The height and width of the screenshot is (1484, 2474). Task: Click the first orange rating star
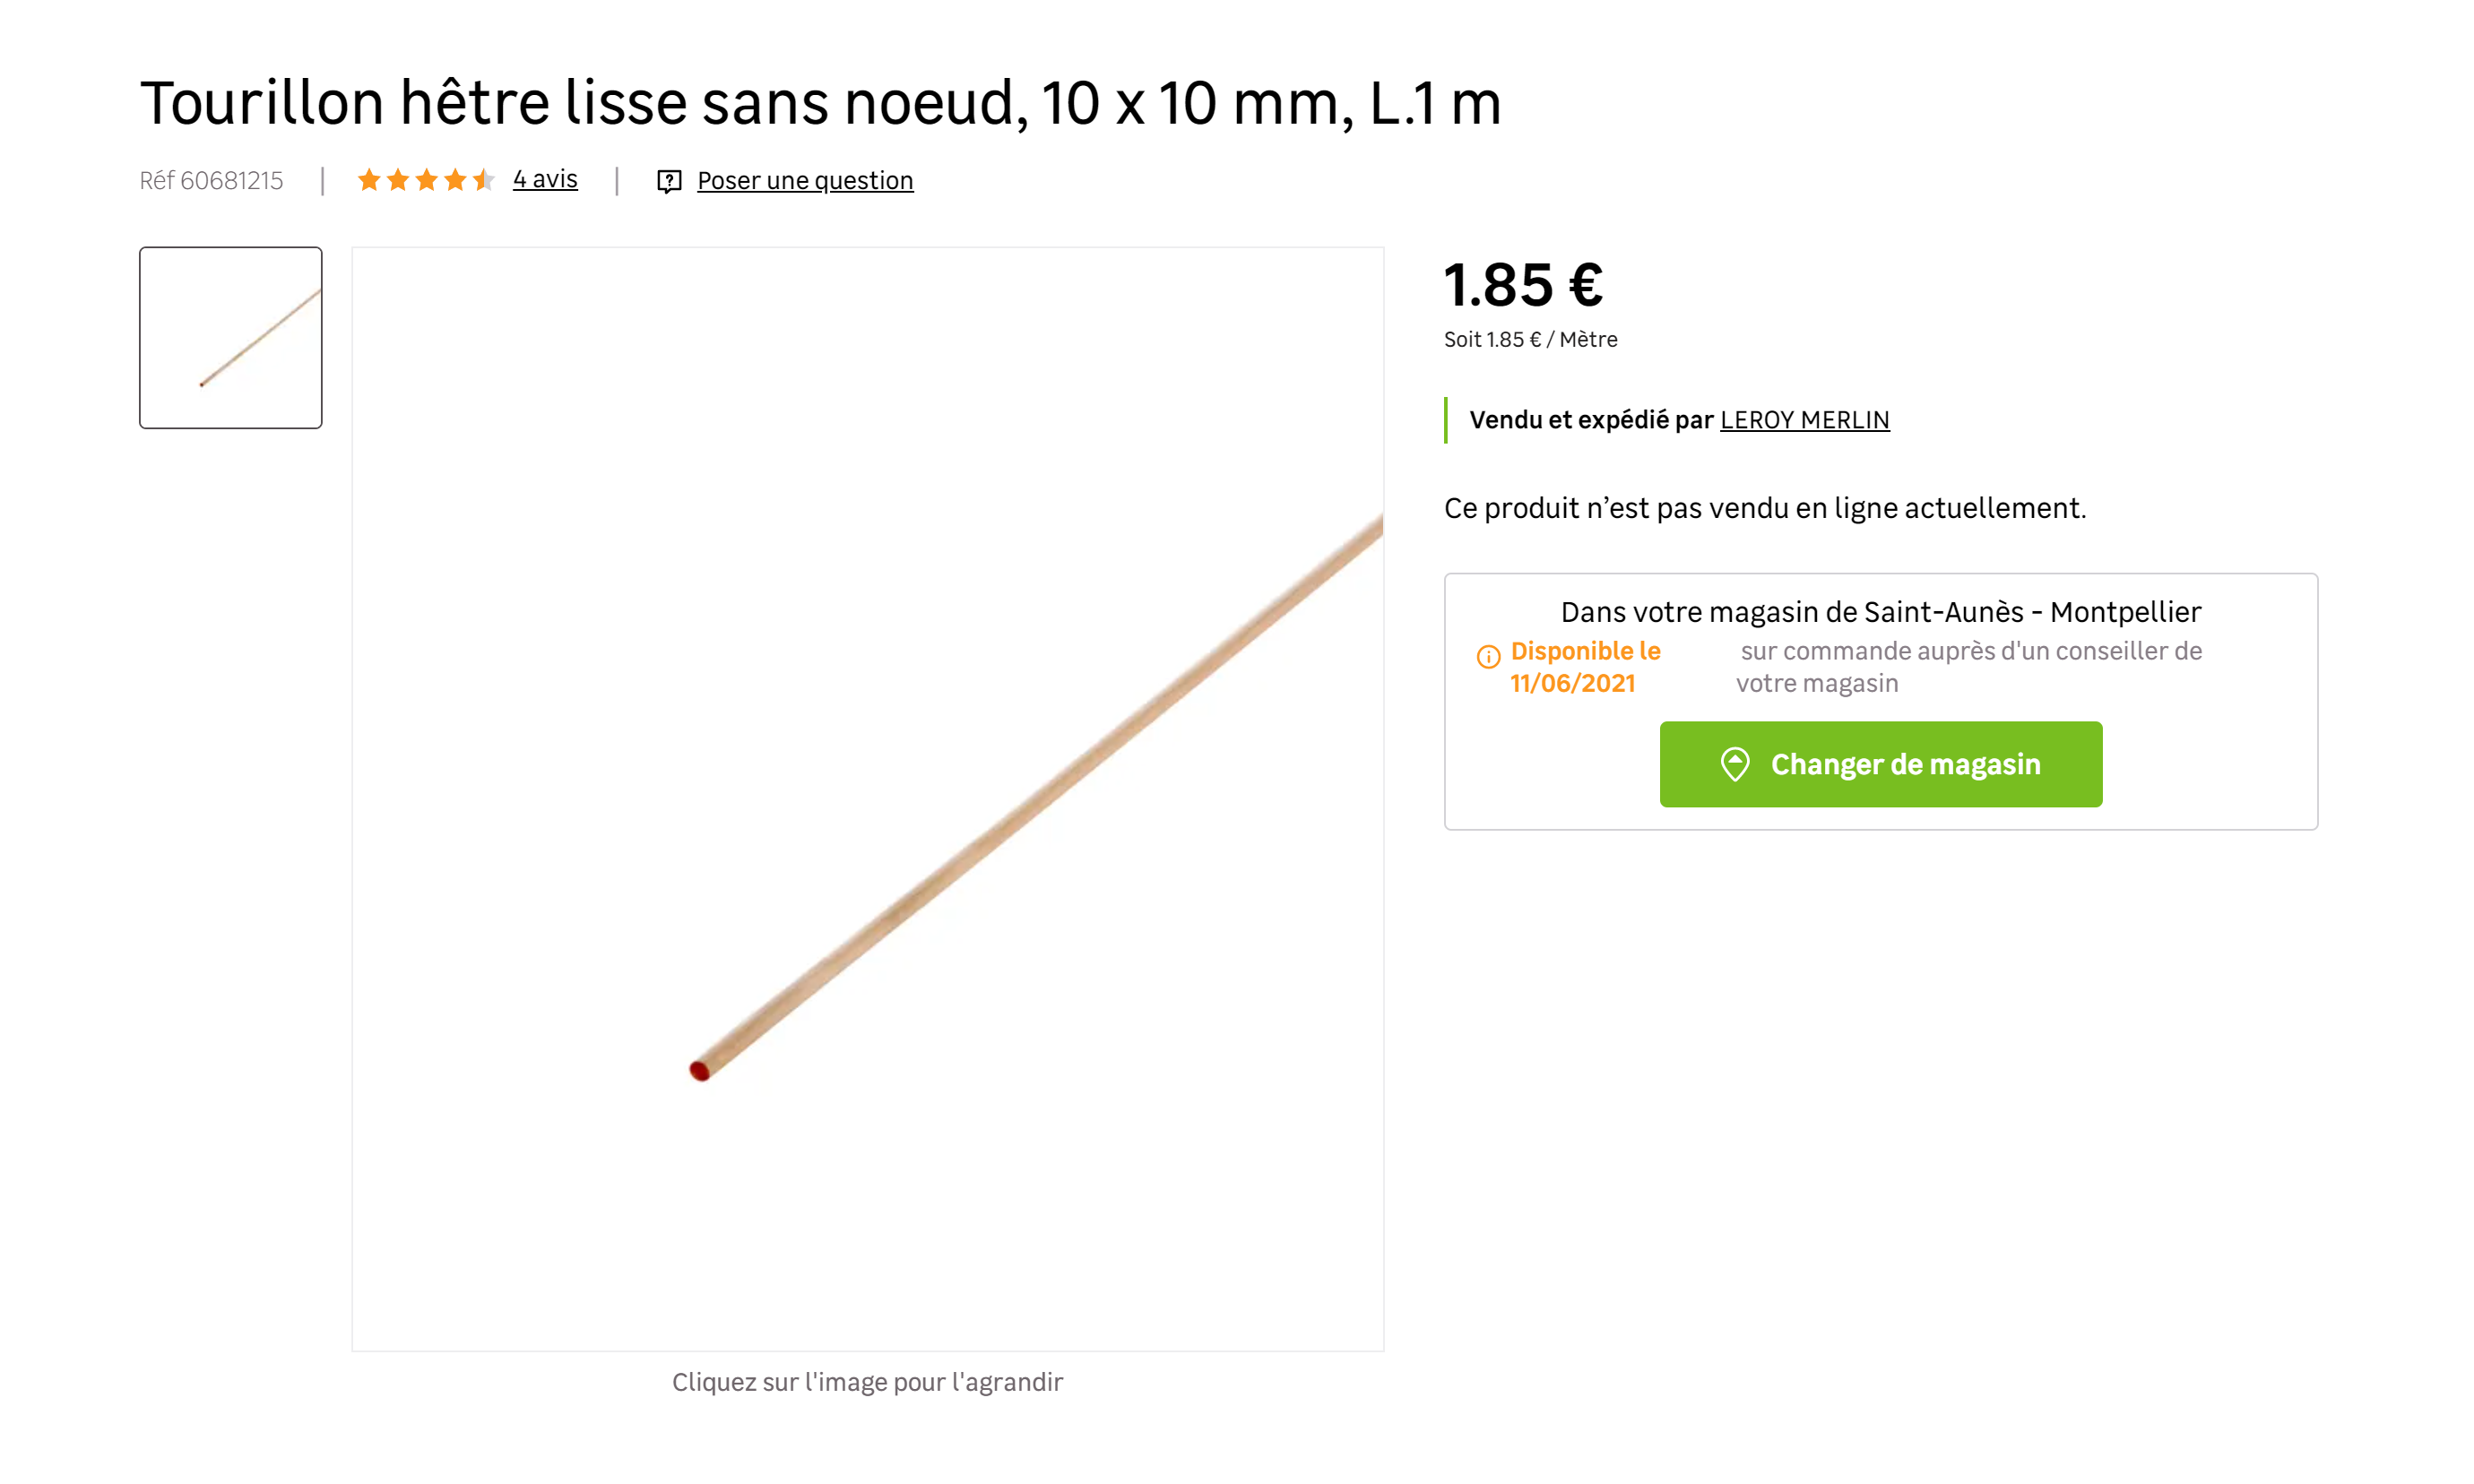[x=369, y=180]
